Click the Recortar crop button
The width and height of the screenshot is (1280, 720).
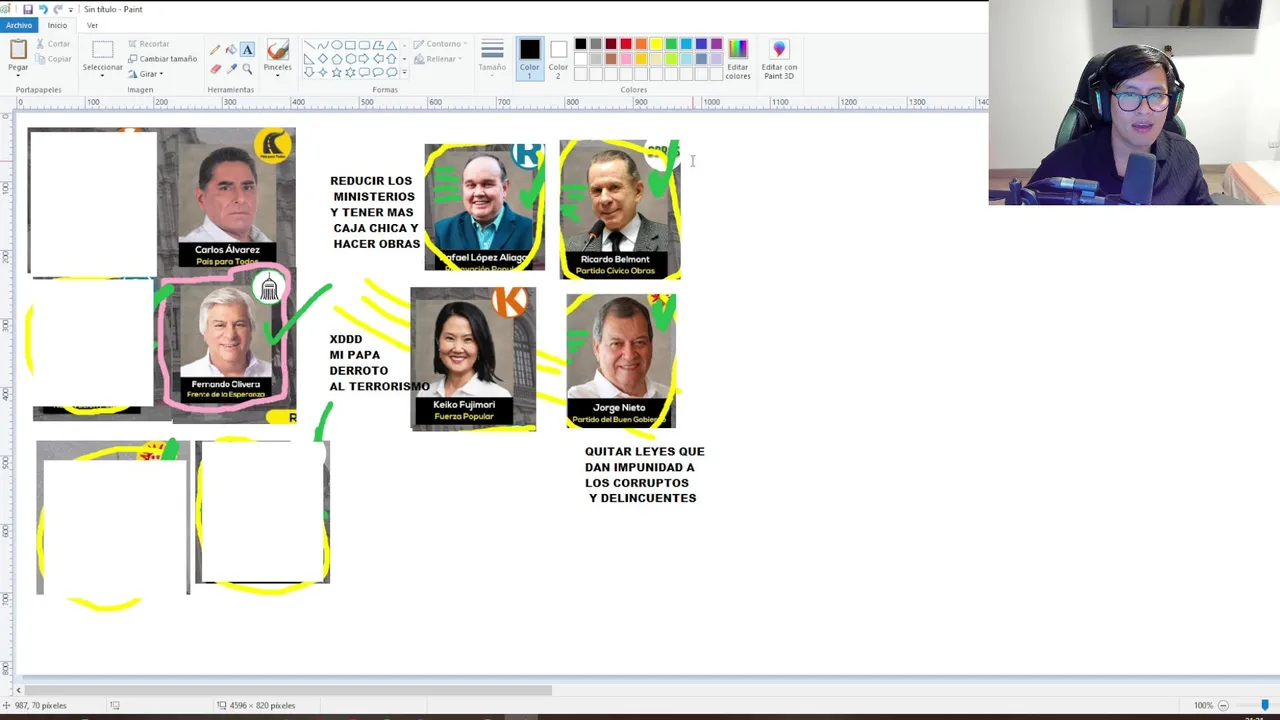click(x=148, y=44)
